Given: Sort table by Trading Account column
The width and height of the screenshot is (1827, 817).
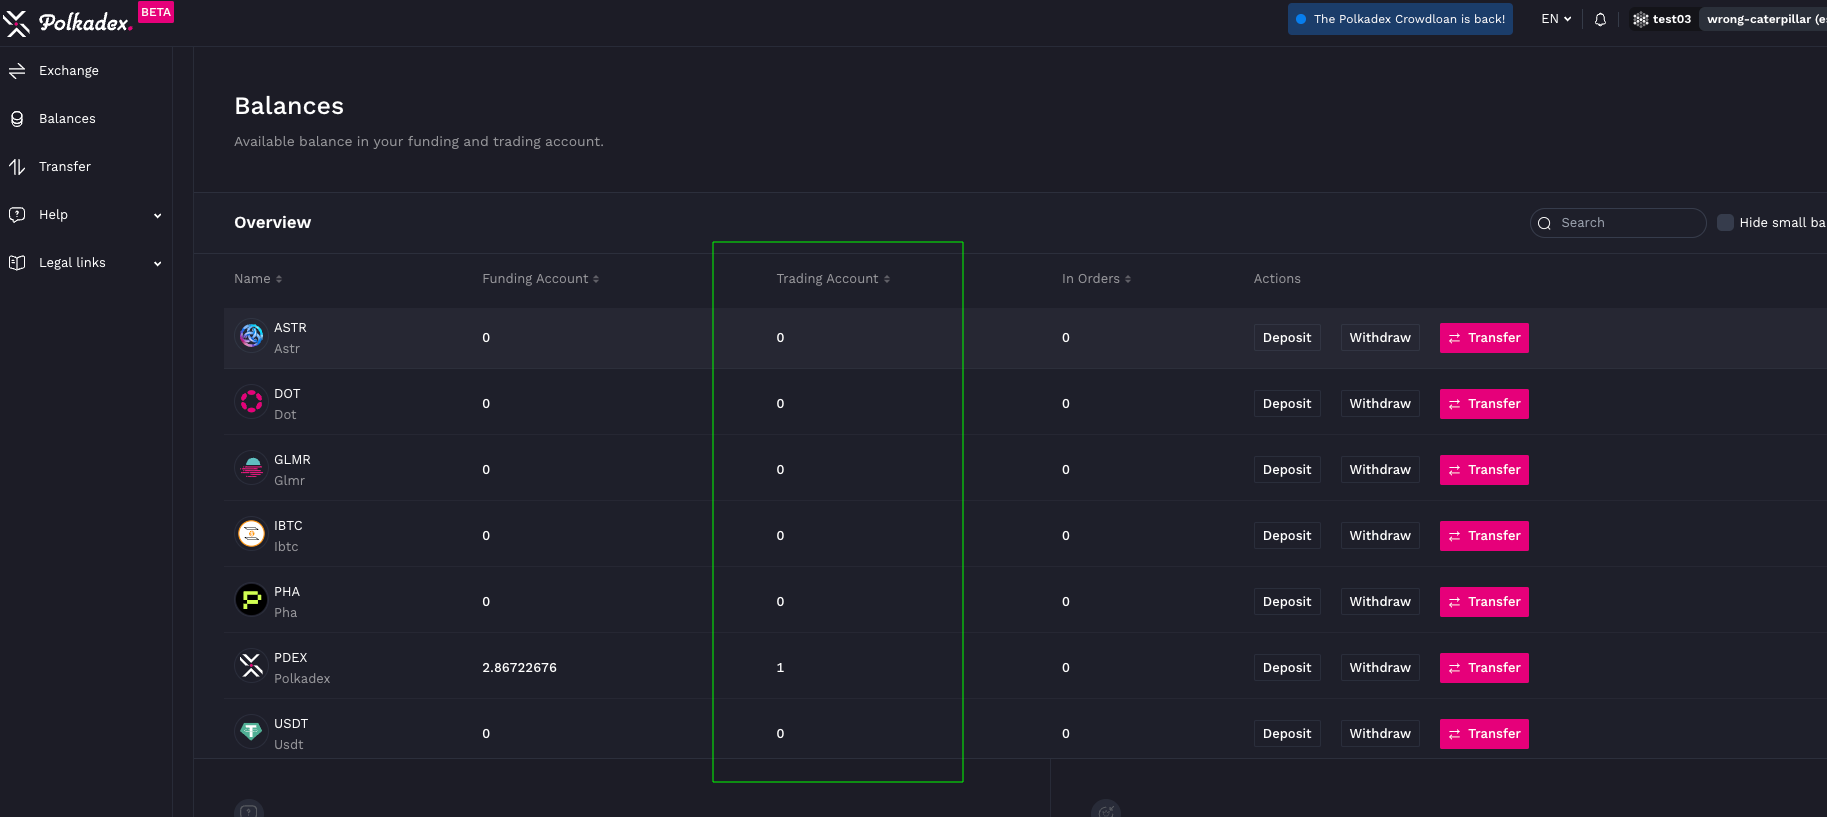Looking at the screenshot, I should (833, 279).
